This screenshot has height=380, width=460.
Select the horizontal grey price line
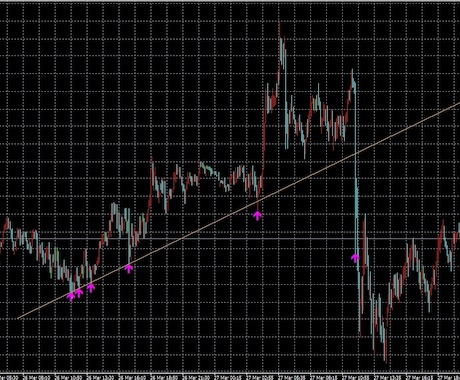point(230,239)
